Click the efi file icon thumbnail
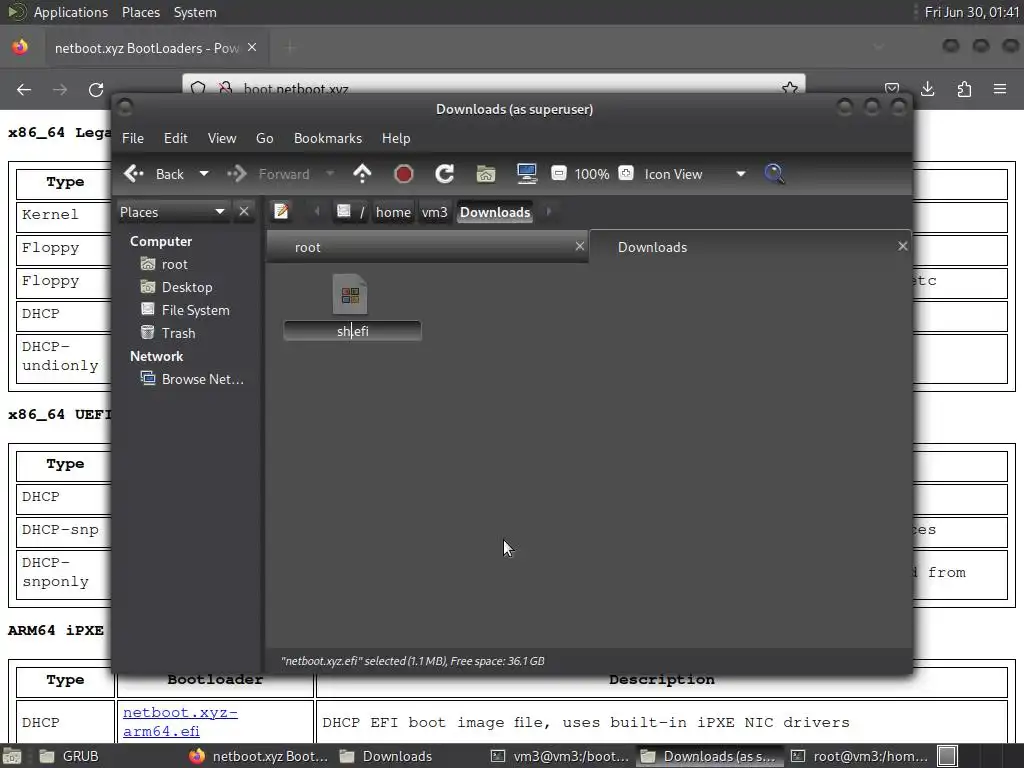Viewport: 1024px width, 768px height. 350,295
